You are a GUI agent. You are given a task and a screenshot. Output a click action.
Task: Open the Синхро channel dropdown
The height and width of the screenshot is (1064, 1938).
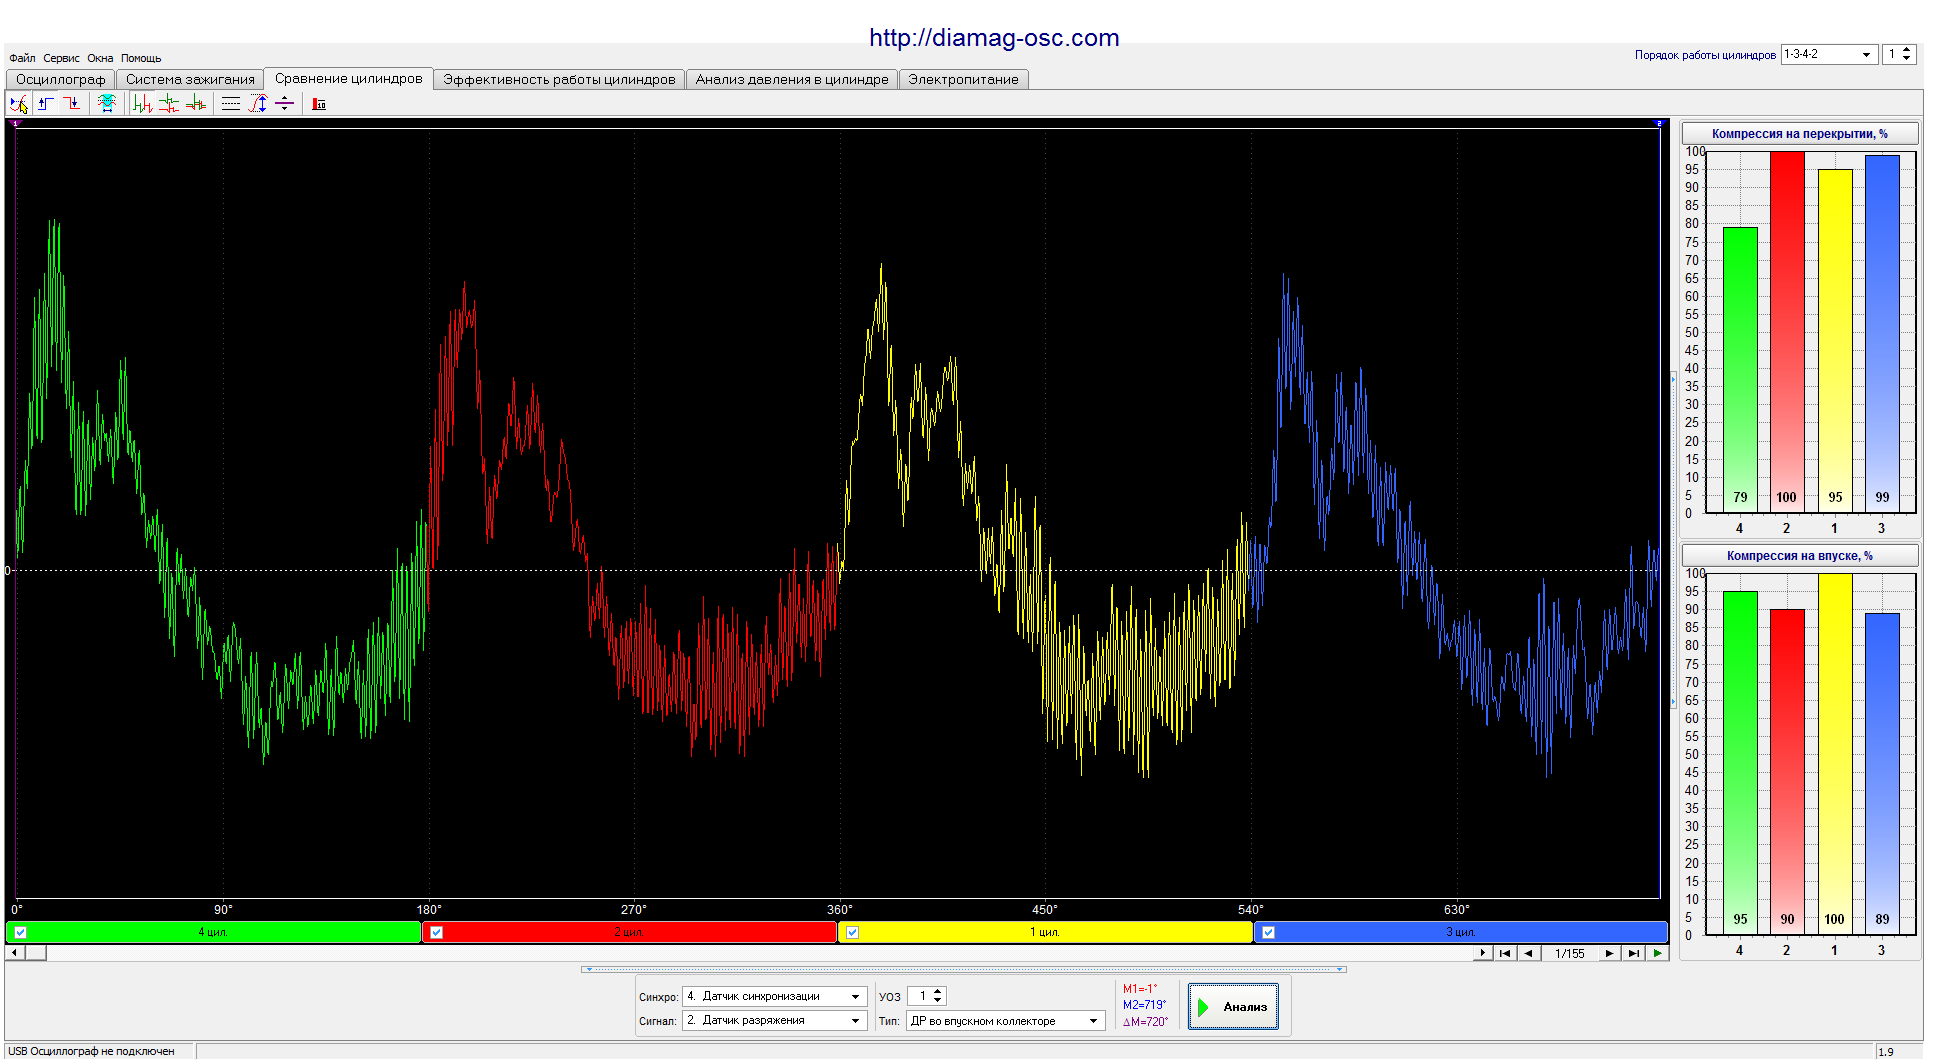(855, 996)
